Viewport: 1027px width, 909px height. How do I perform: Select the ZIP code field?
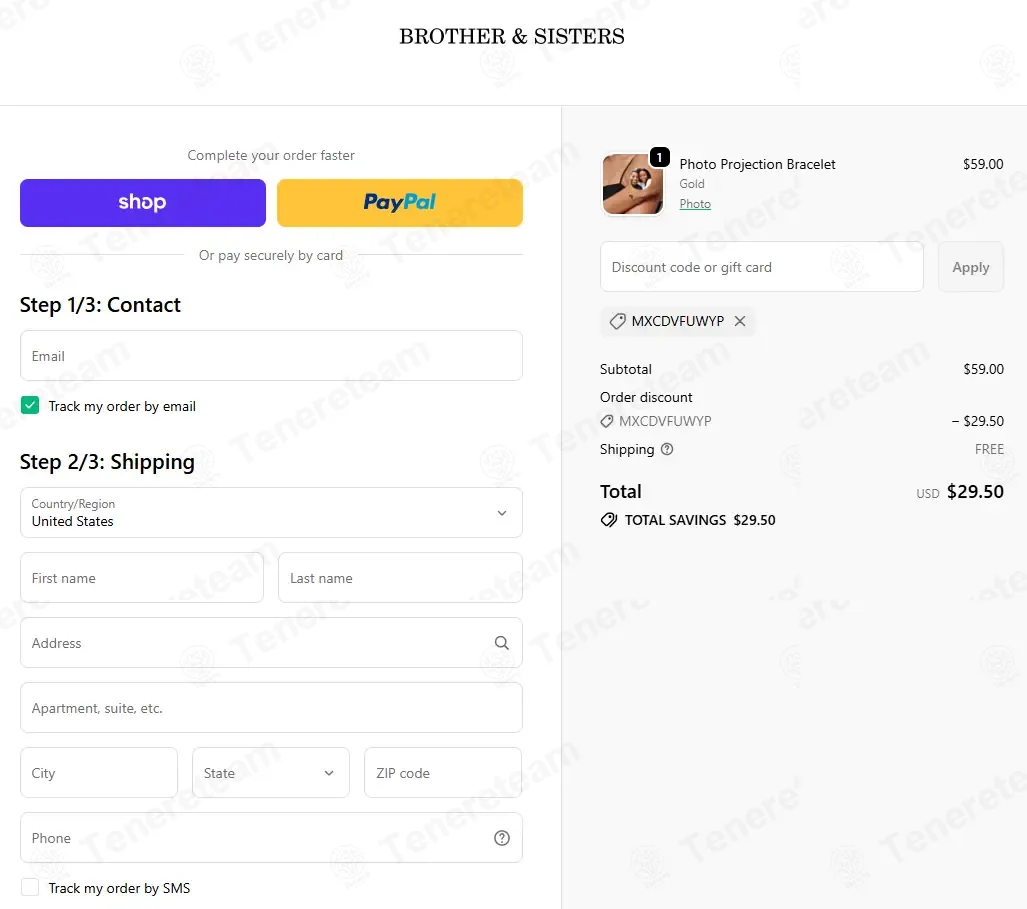click(x=443, y=773)
